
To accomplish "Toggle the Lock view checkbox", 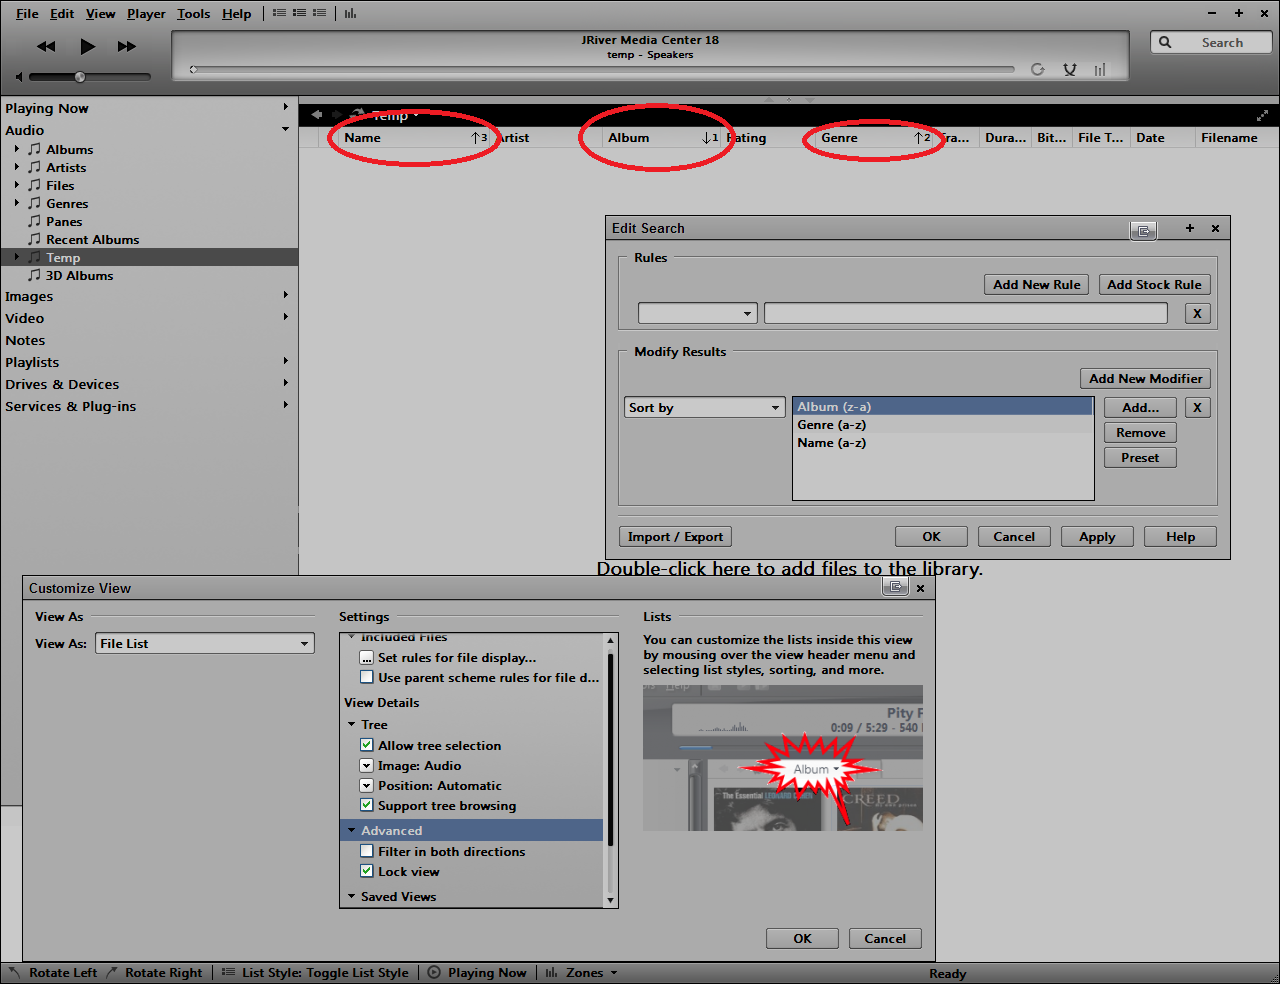I will pyautogui.click(x=367, y=871).
